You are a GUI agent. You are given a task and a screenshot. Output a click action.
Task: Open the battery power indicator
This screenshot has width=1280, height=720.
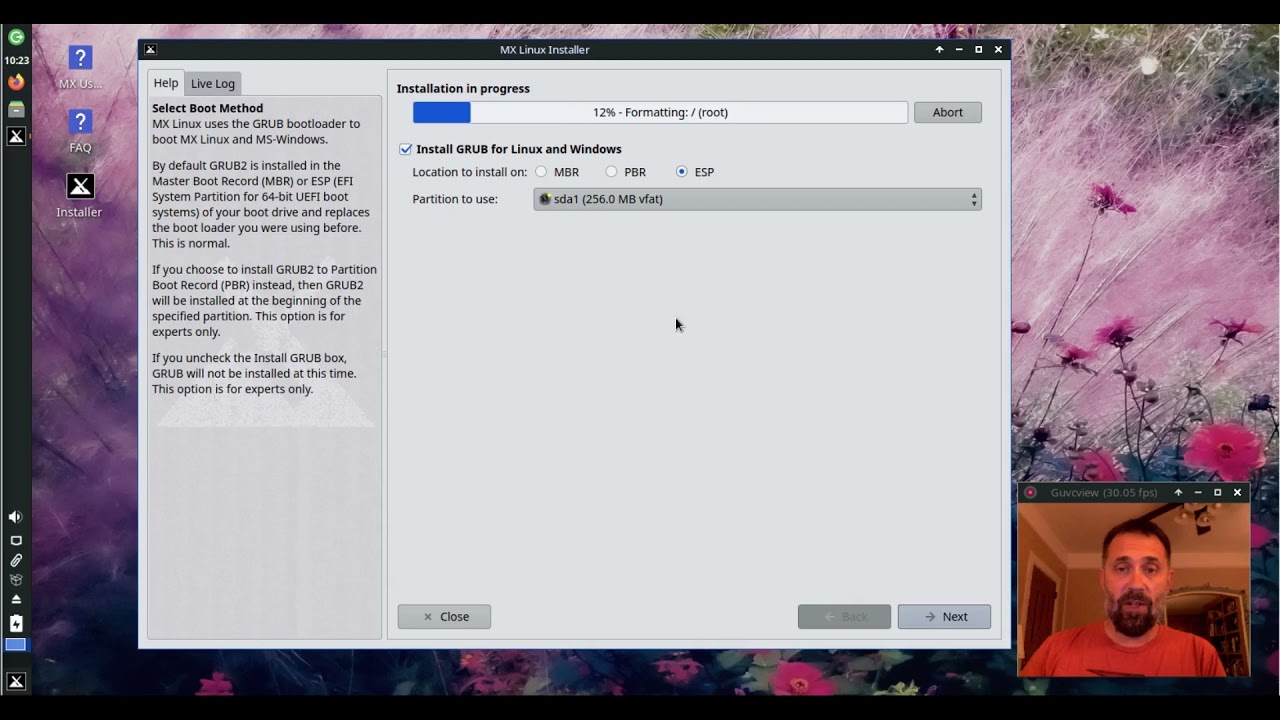pos(16,623)
